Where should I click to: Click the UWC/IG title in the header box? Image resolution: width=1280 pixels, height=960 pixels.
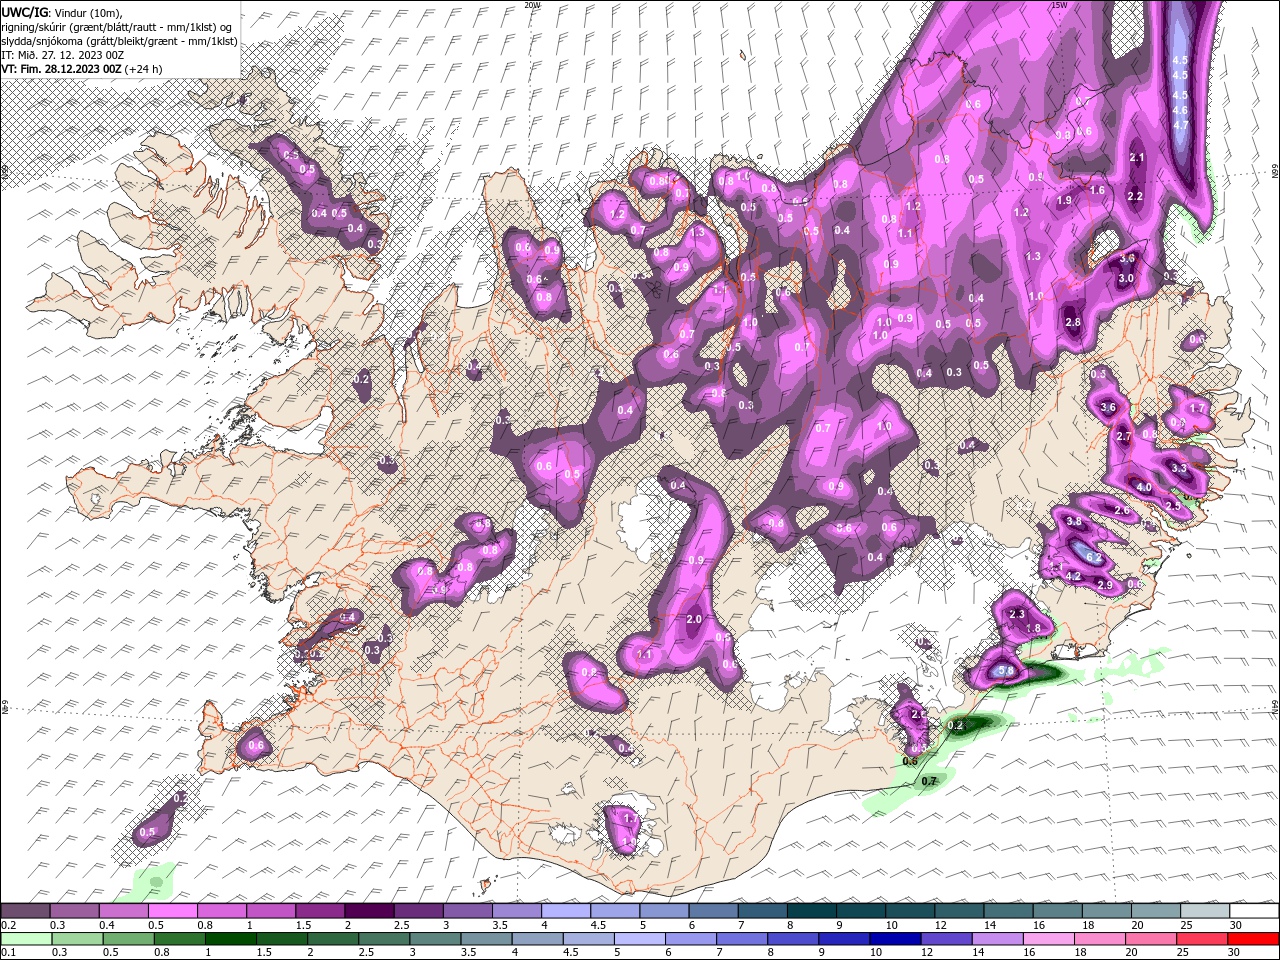coord(24,12)
